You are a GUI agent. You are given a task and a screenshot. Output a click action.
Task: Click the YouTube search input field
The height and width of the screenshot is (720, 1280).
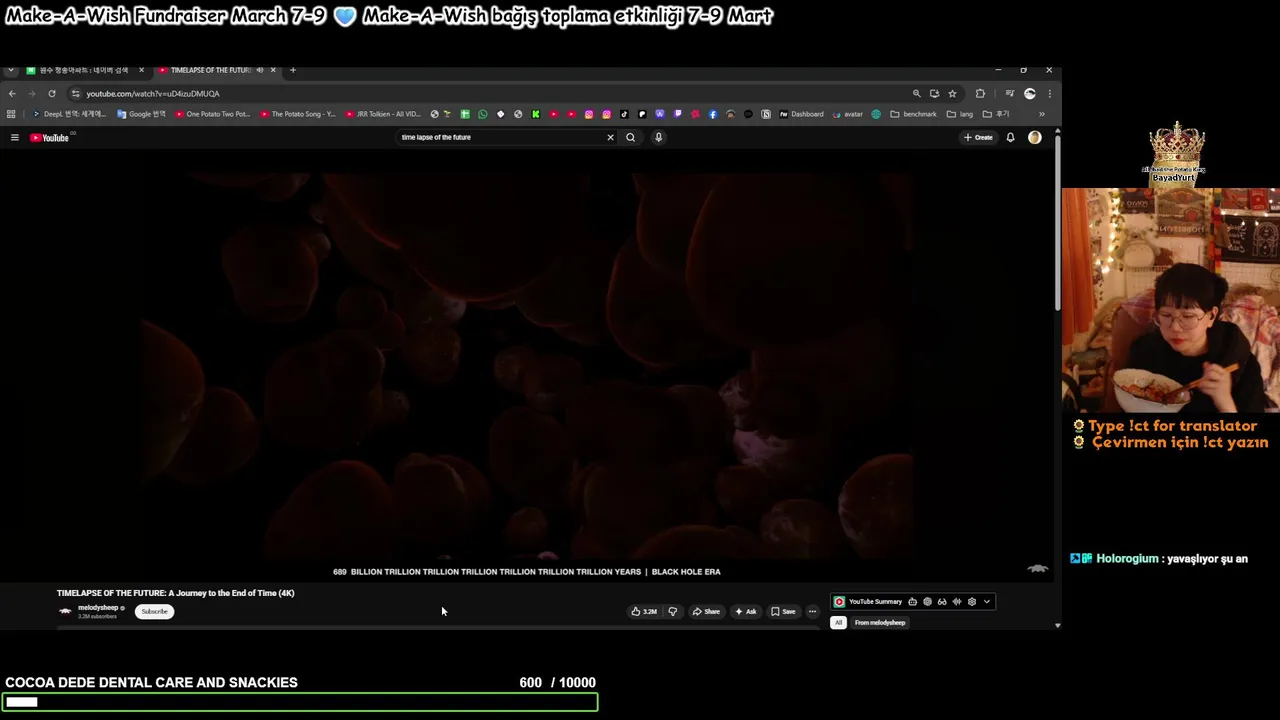click(500, 137)
